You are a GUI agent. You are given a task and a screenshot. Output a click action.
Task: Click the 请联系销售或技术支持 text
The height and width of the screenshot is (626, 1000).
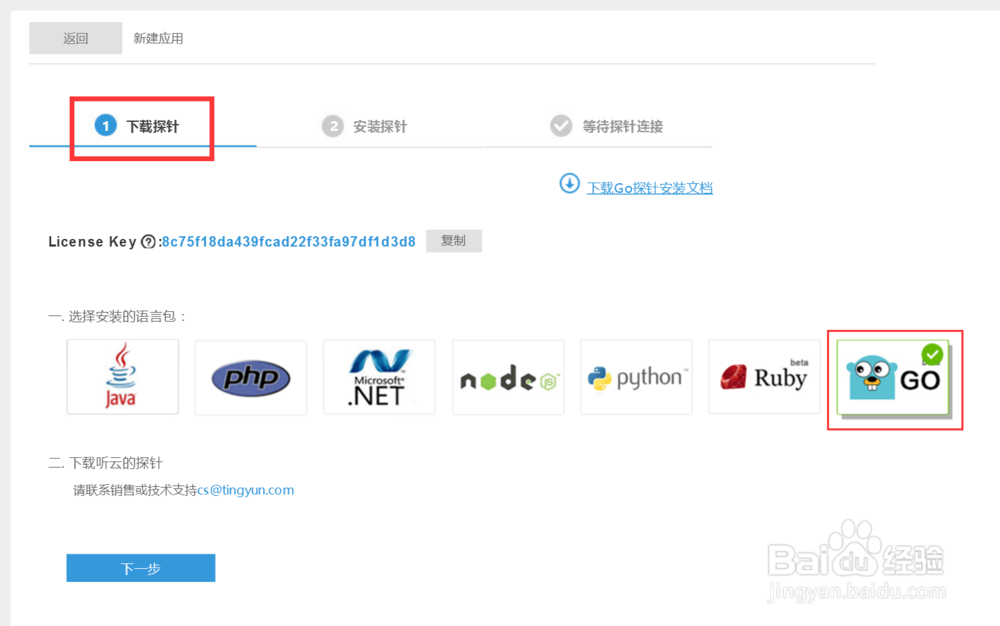pos(135,490)
